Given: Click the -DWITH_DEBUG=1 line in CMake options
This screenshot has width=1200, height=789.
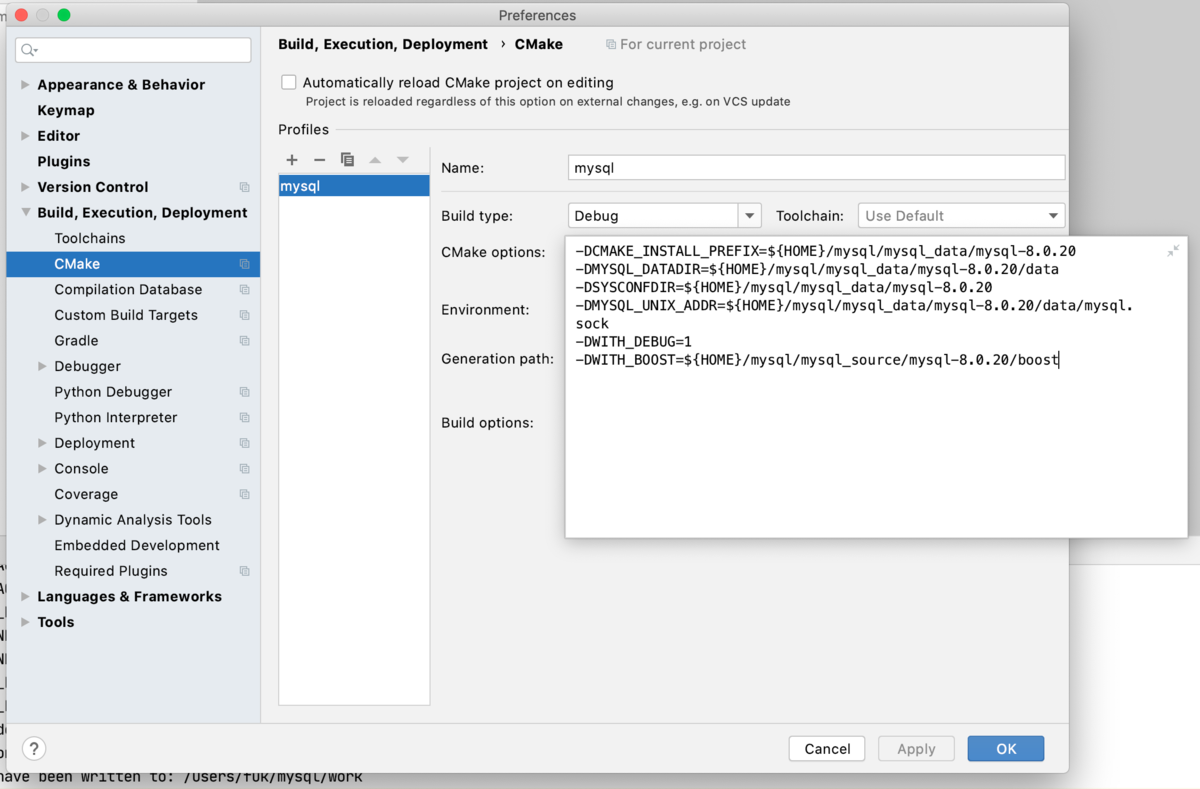Looking at the screenshot, I should [634, 342].
